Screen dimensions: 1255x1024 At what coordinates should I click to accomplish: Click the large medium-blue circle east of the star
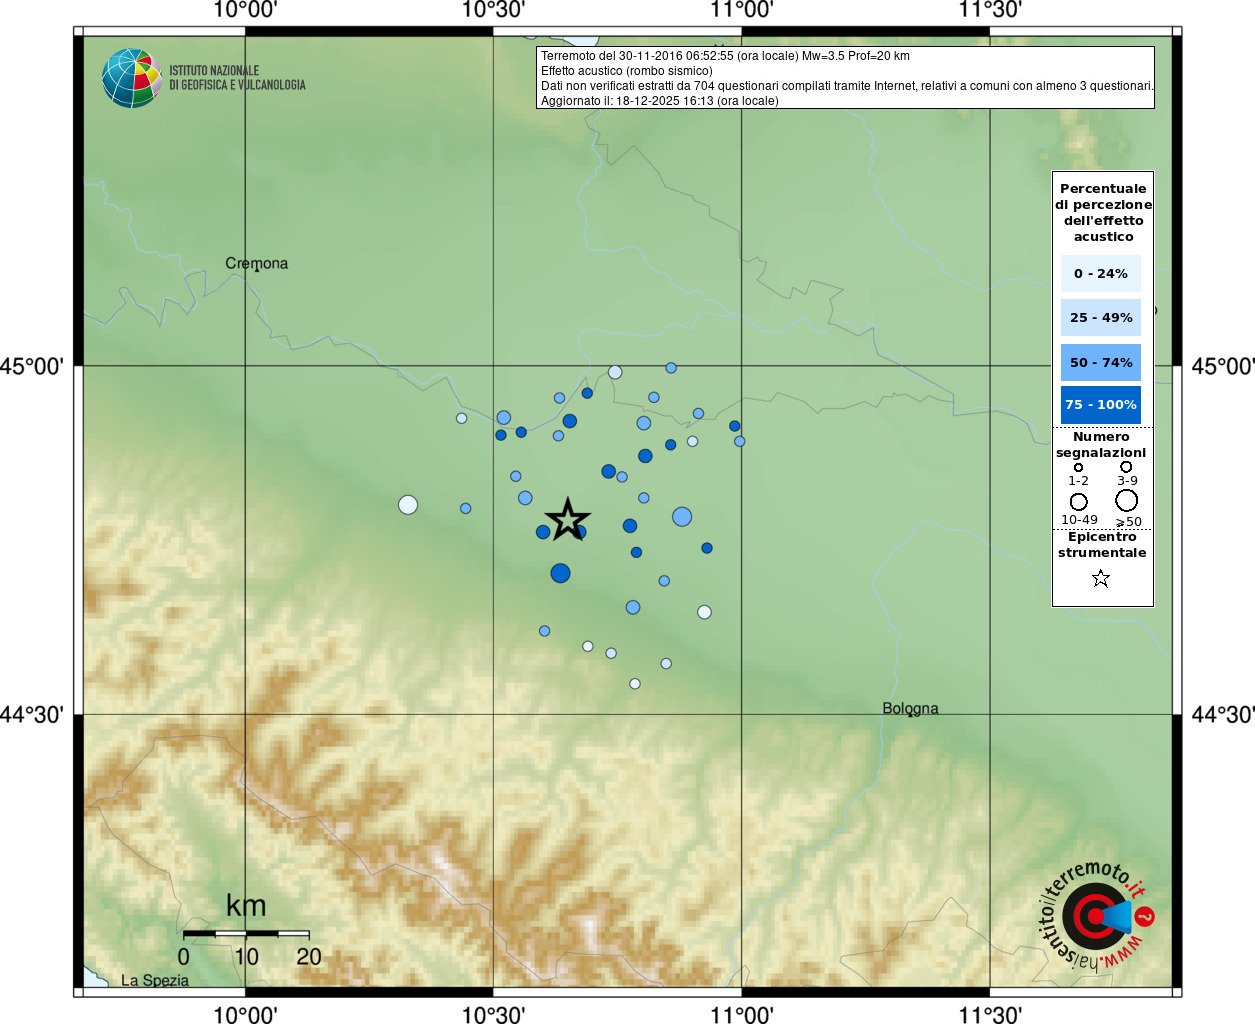click(682, 517)
